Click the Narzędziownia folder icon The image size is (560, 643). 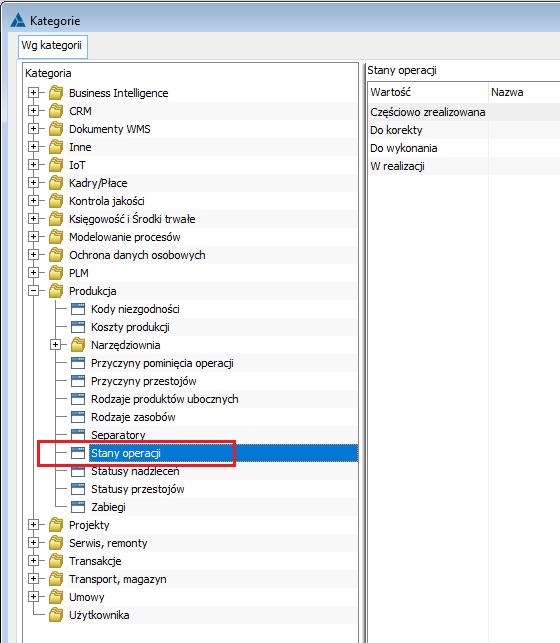point(77,345)
